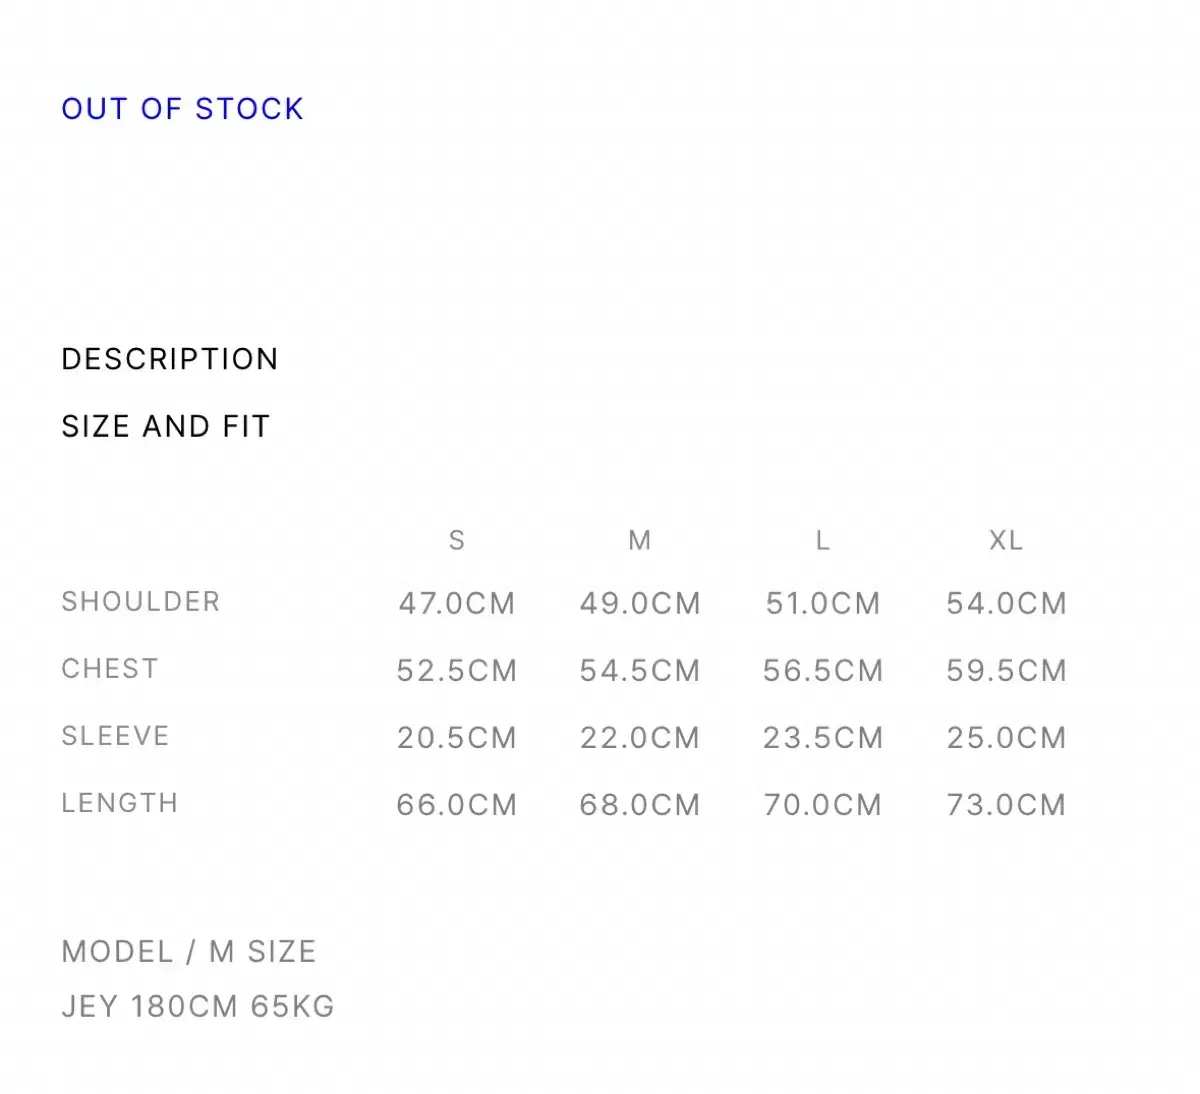Click the 54.5CM chest measurement

tap(640, 670)
